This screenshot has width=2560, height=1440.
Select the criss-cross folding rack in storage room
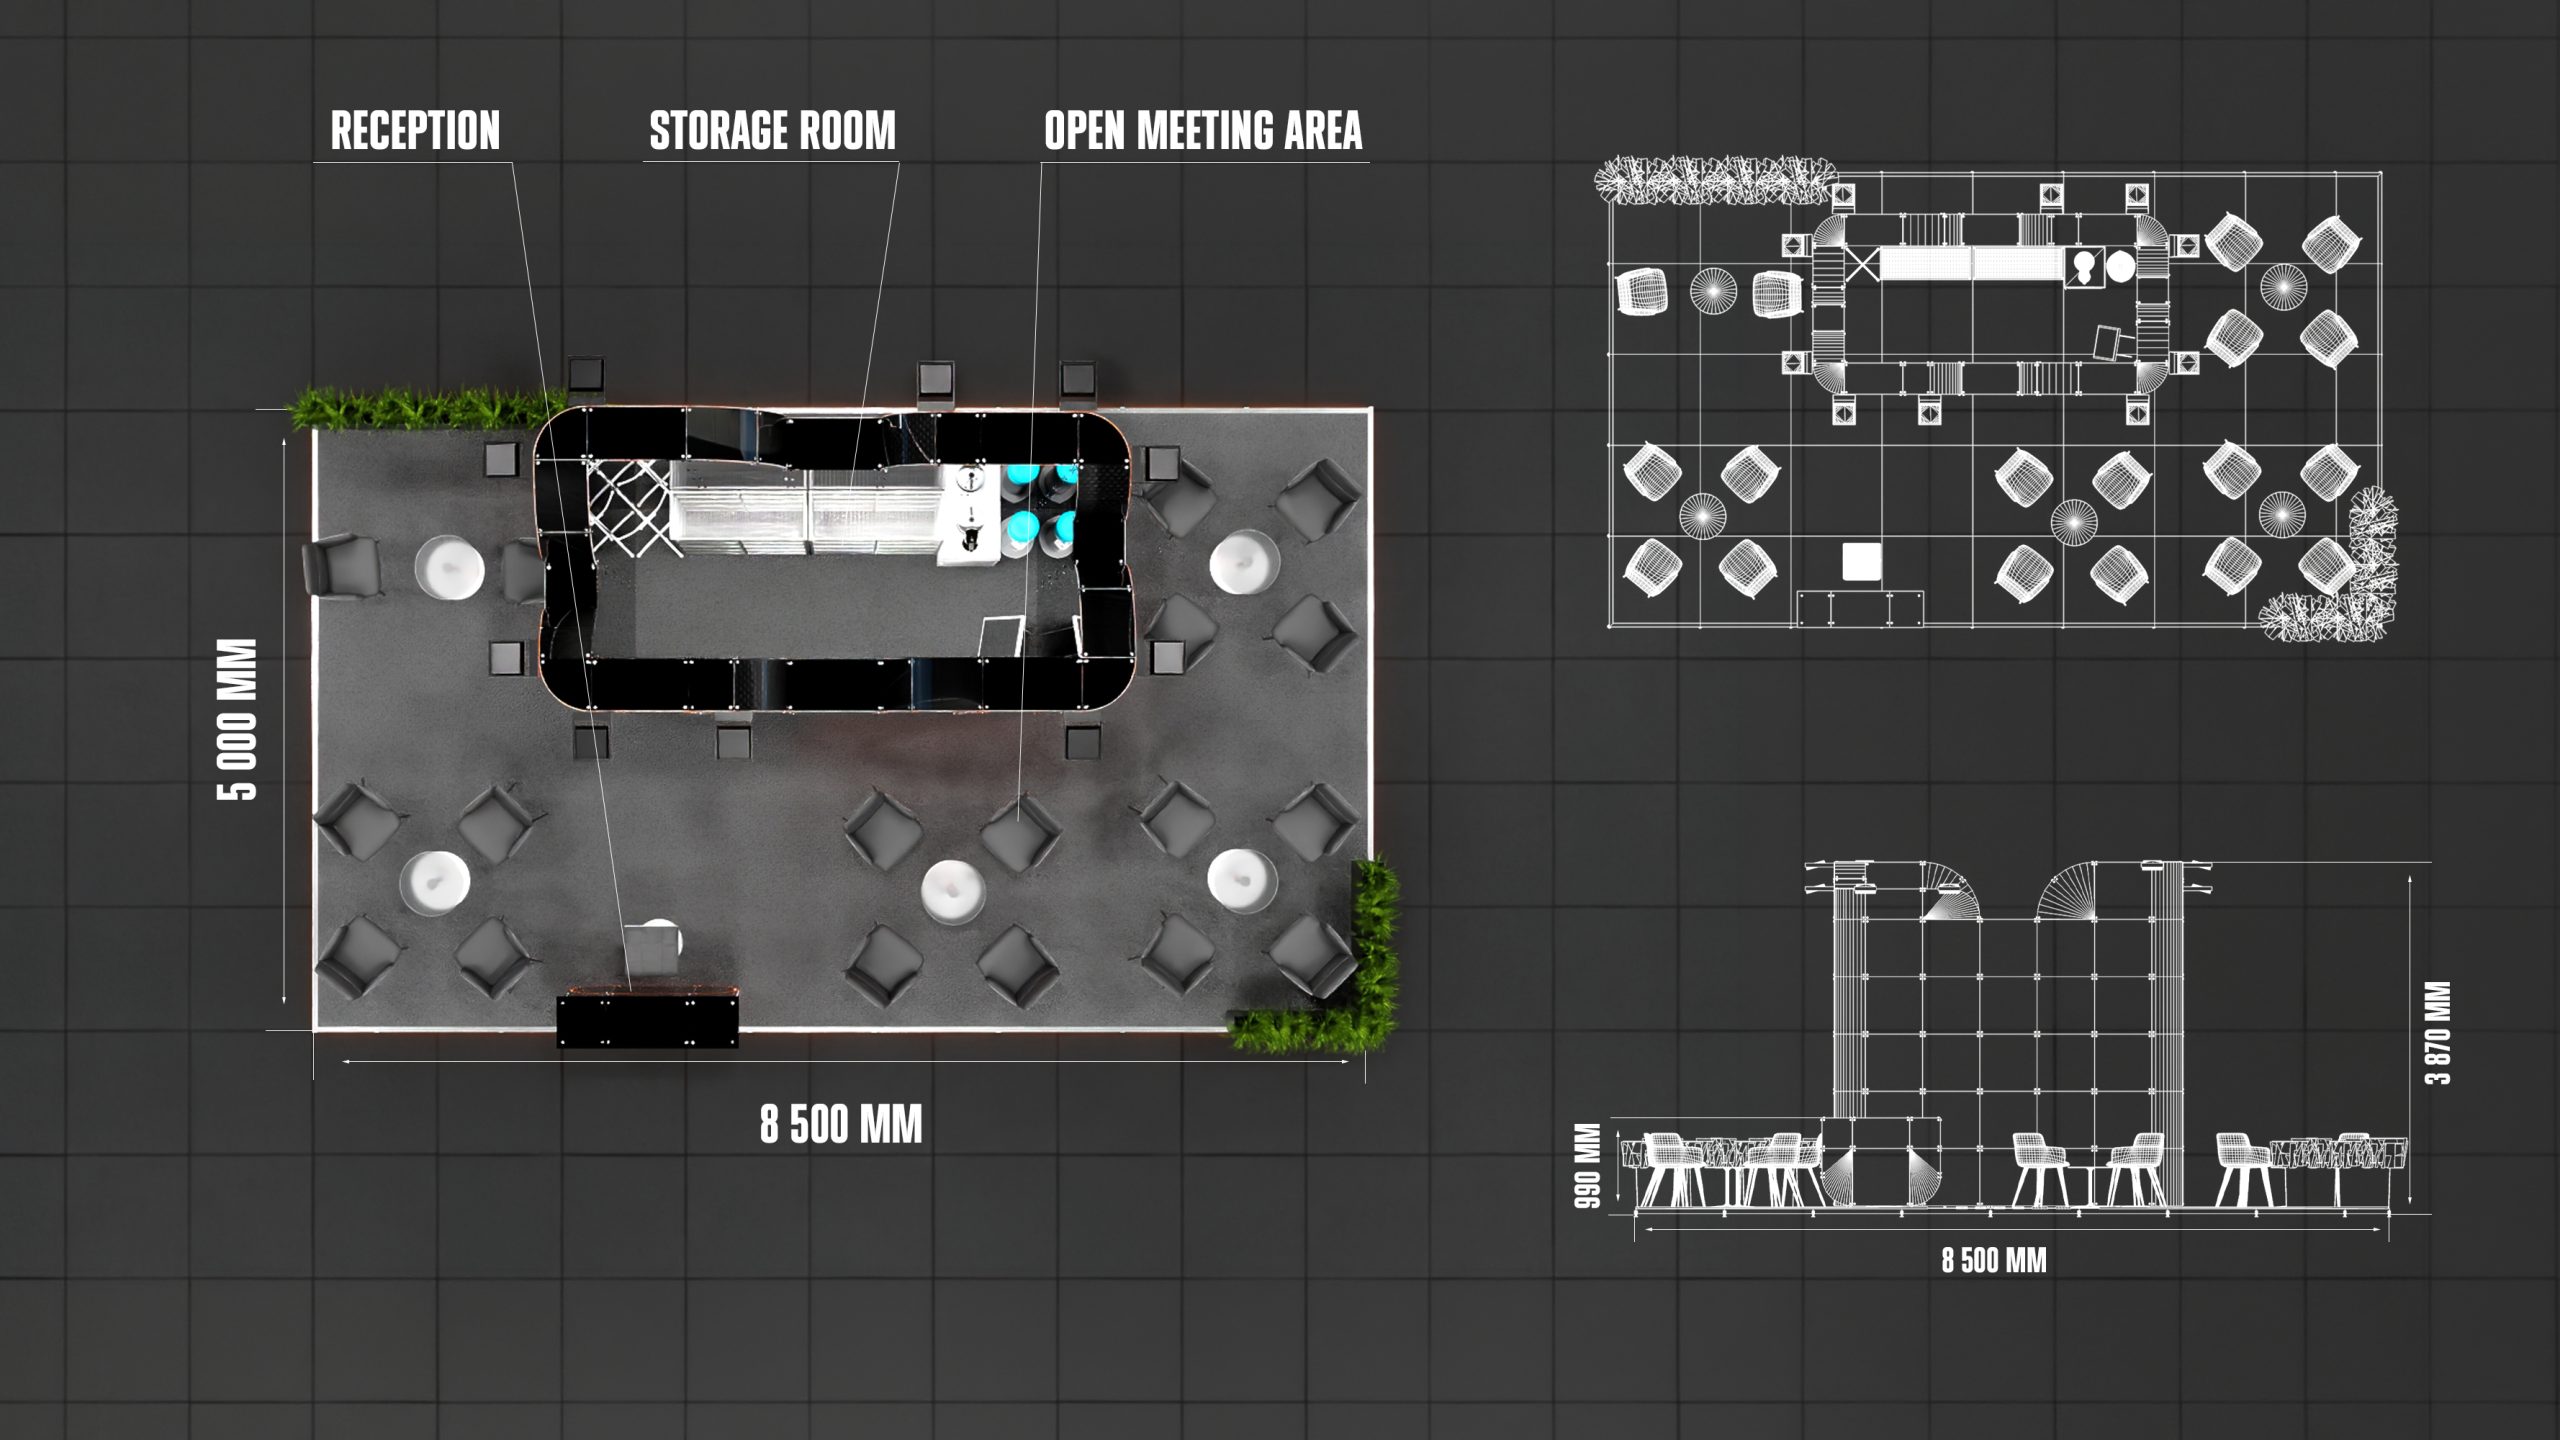click(x=627, y=508)
